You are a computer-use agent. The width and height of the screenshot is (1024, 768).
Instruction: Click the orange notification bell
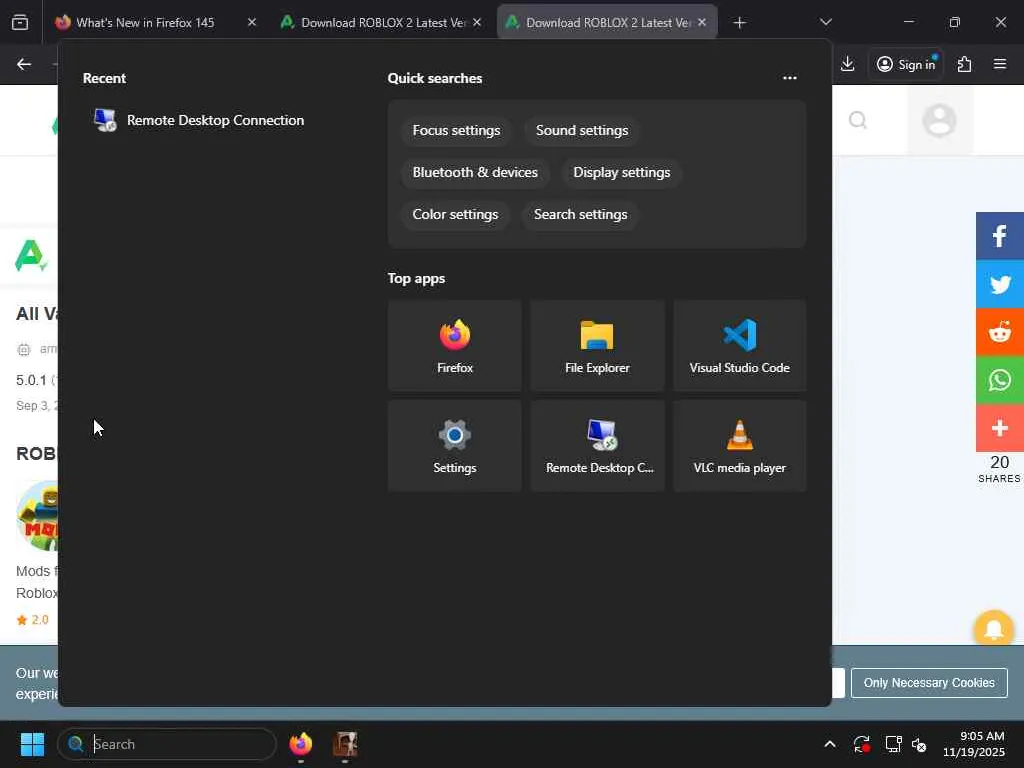click(993, 629)
